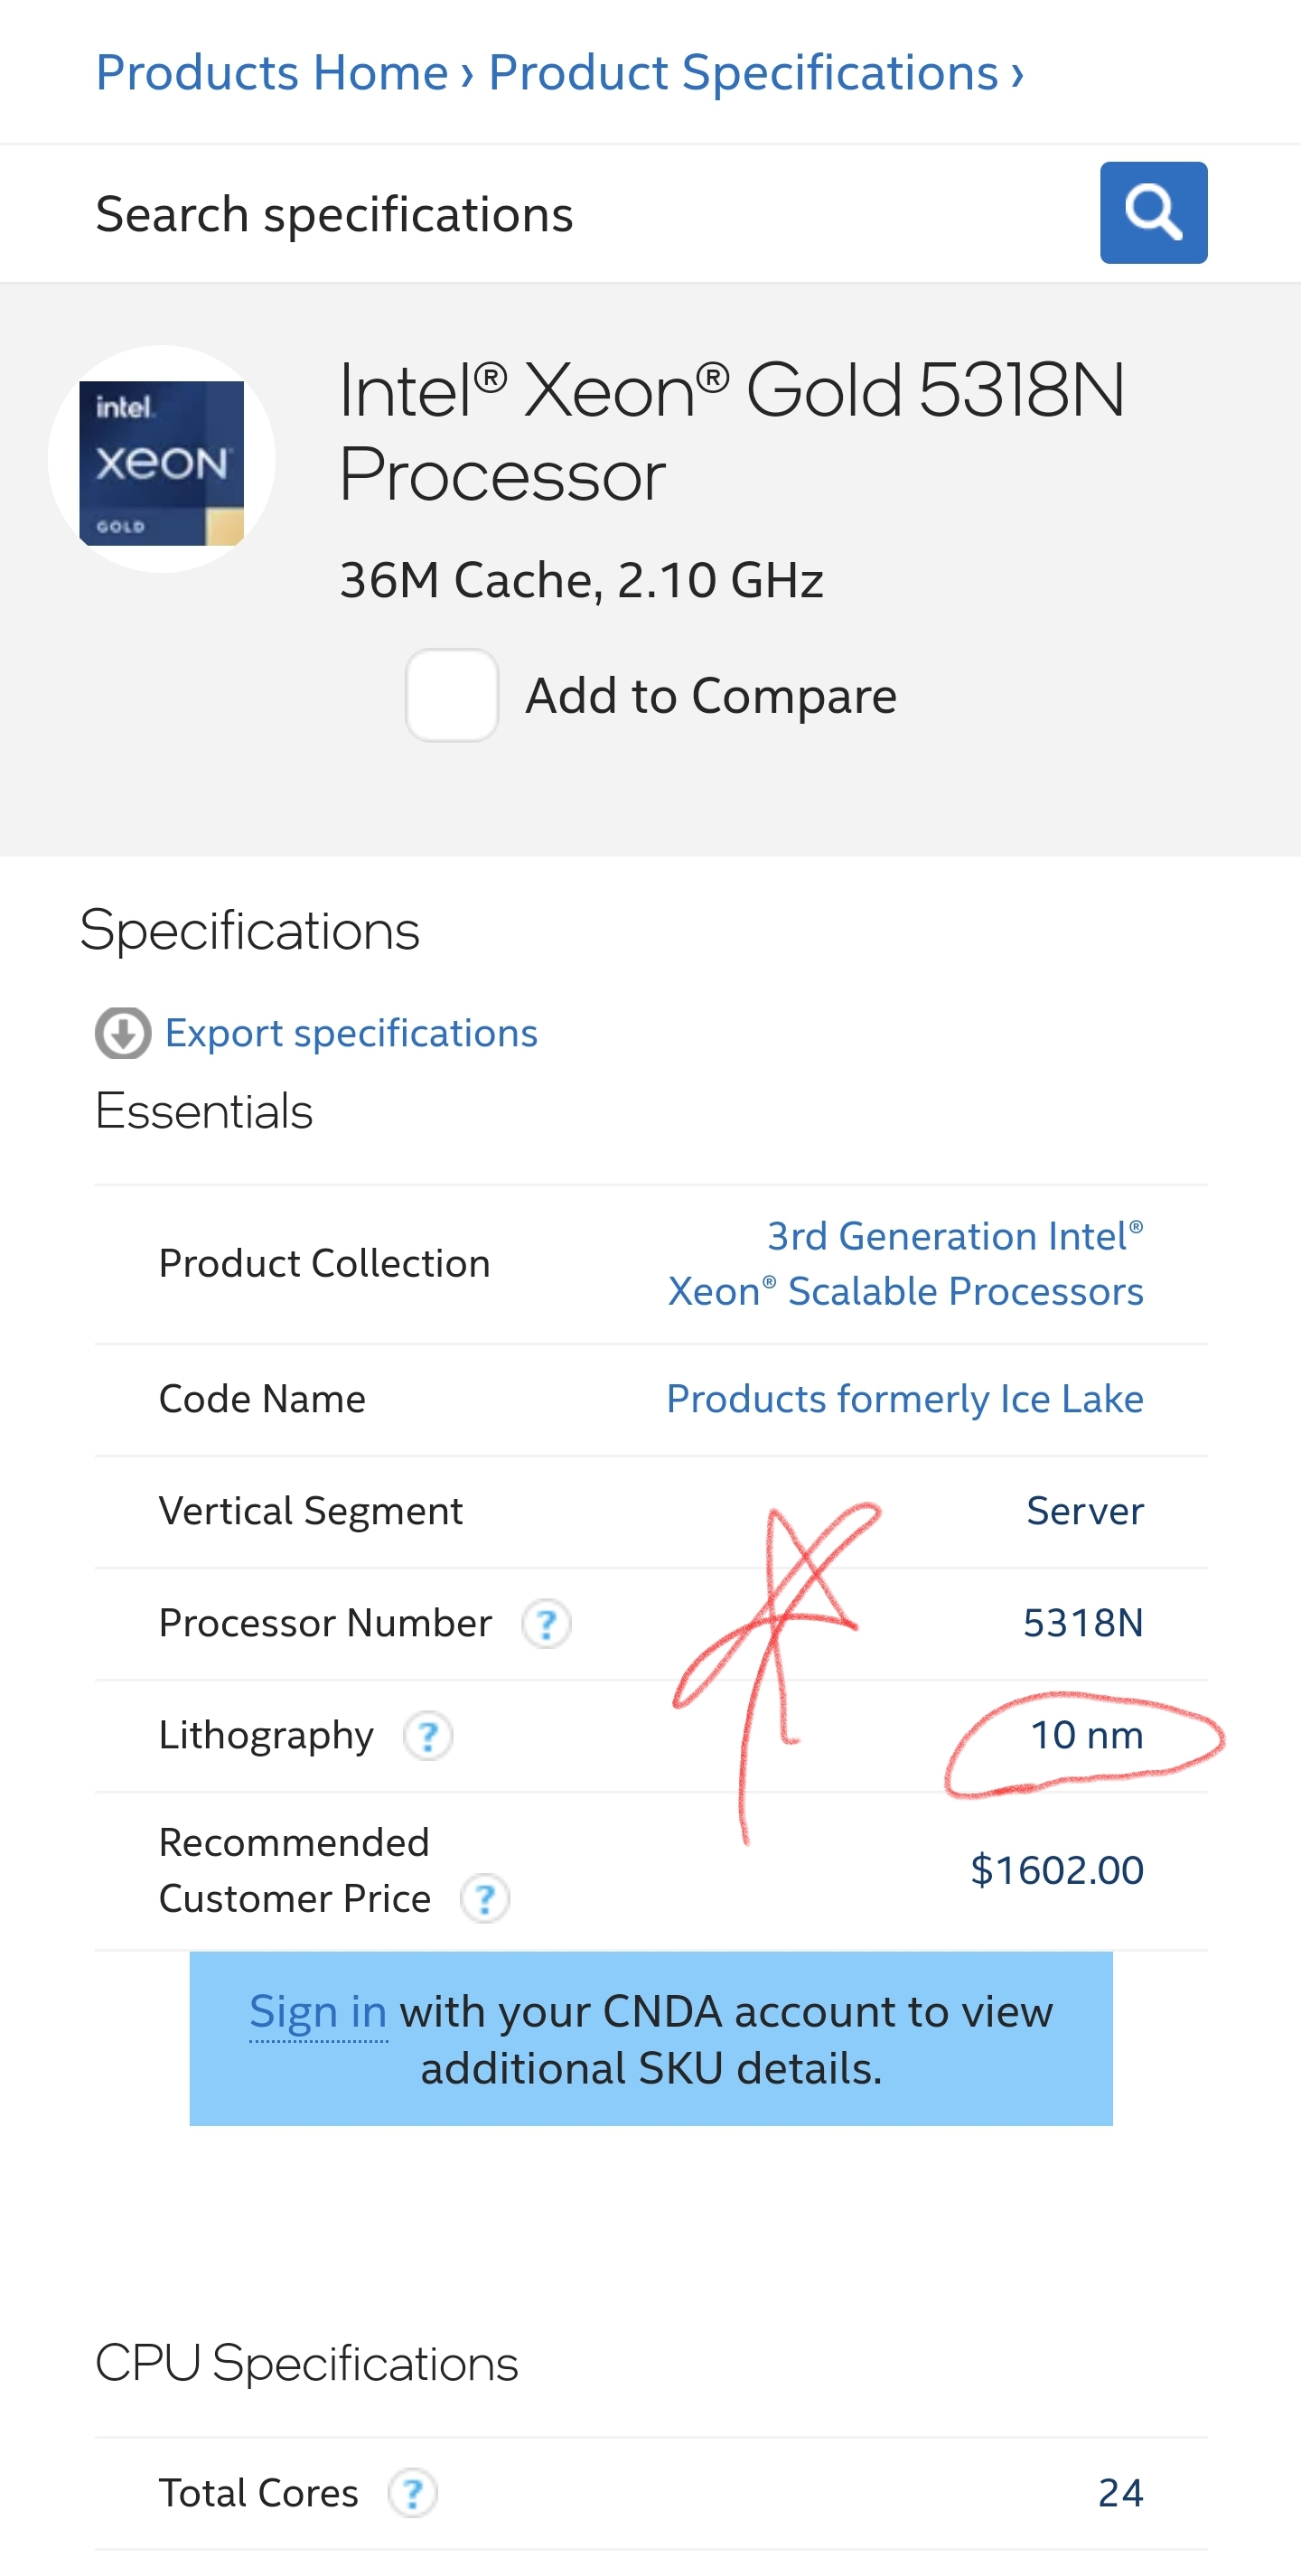Click the Server vertical segment link

pyautogui.click(x=1085, y=1511)
